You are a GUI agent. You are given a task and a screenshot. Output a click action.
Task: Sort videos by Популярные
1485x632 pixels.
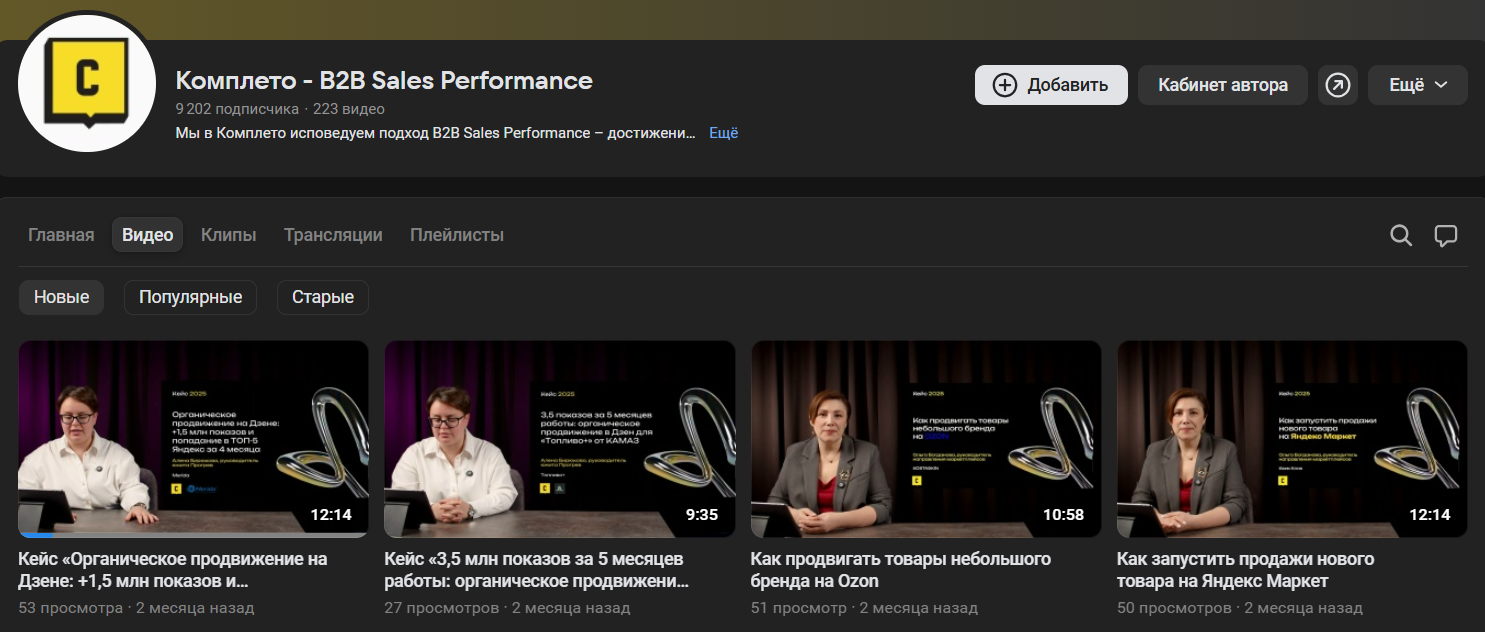pos(190,297)
